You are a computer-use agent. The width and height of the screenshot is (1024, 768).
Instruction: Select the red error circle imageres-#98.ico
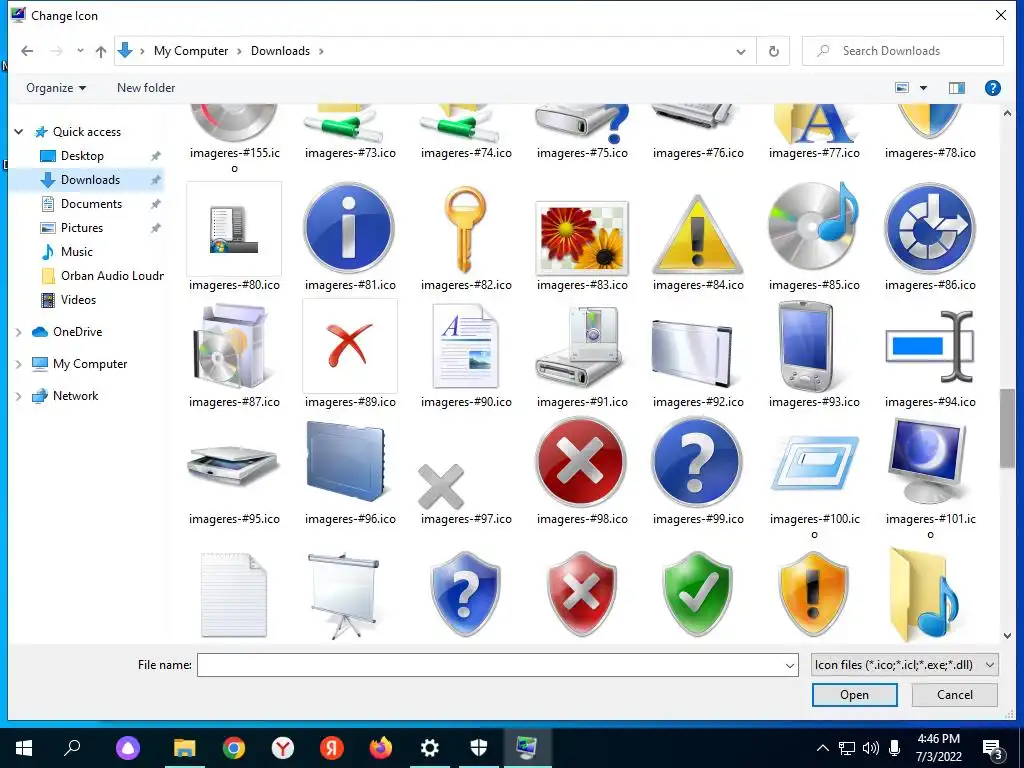click(581, 462)
